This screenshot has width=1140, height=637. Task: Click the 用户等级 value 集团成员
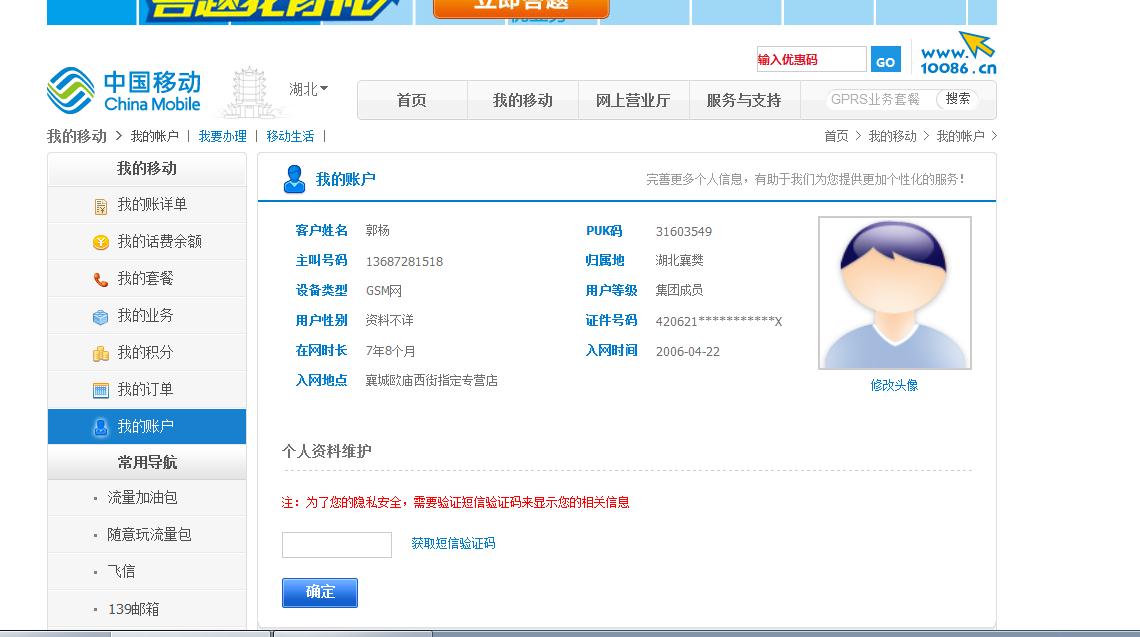[679, 290]
